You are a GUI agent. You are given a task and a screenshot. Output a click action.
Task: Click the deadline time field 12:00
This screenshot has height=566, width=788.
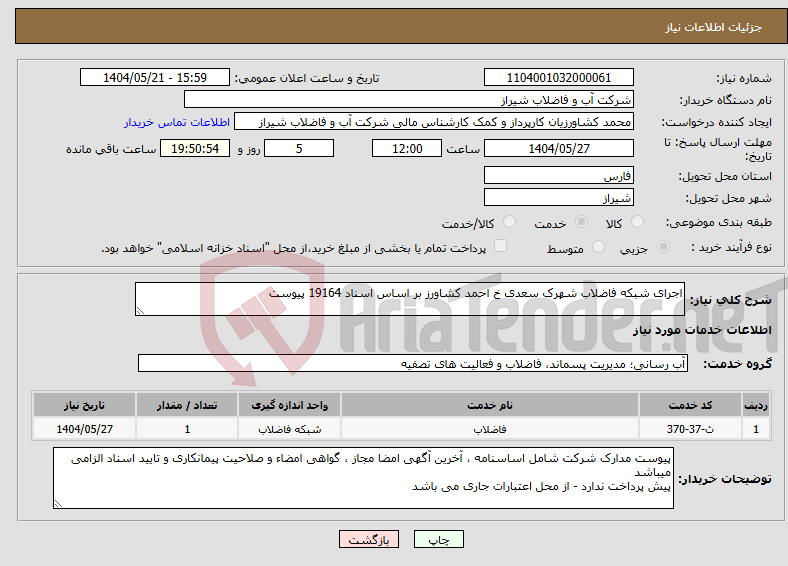tap(407, 148)
